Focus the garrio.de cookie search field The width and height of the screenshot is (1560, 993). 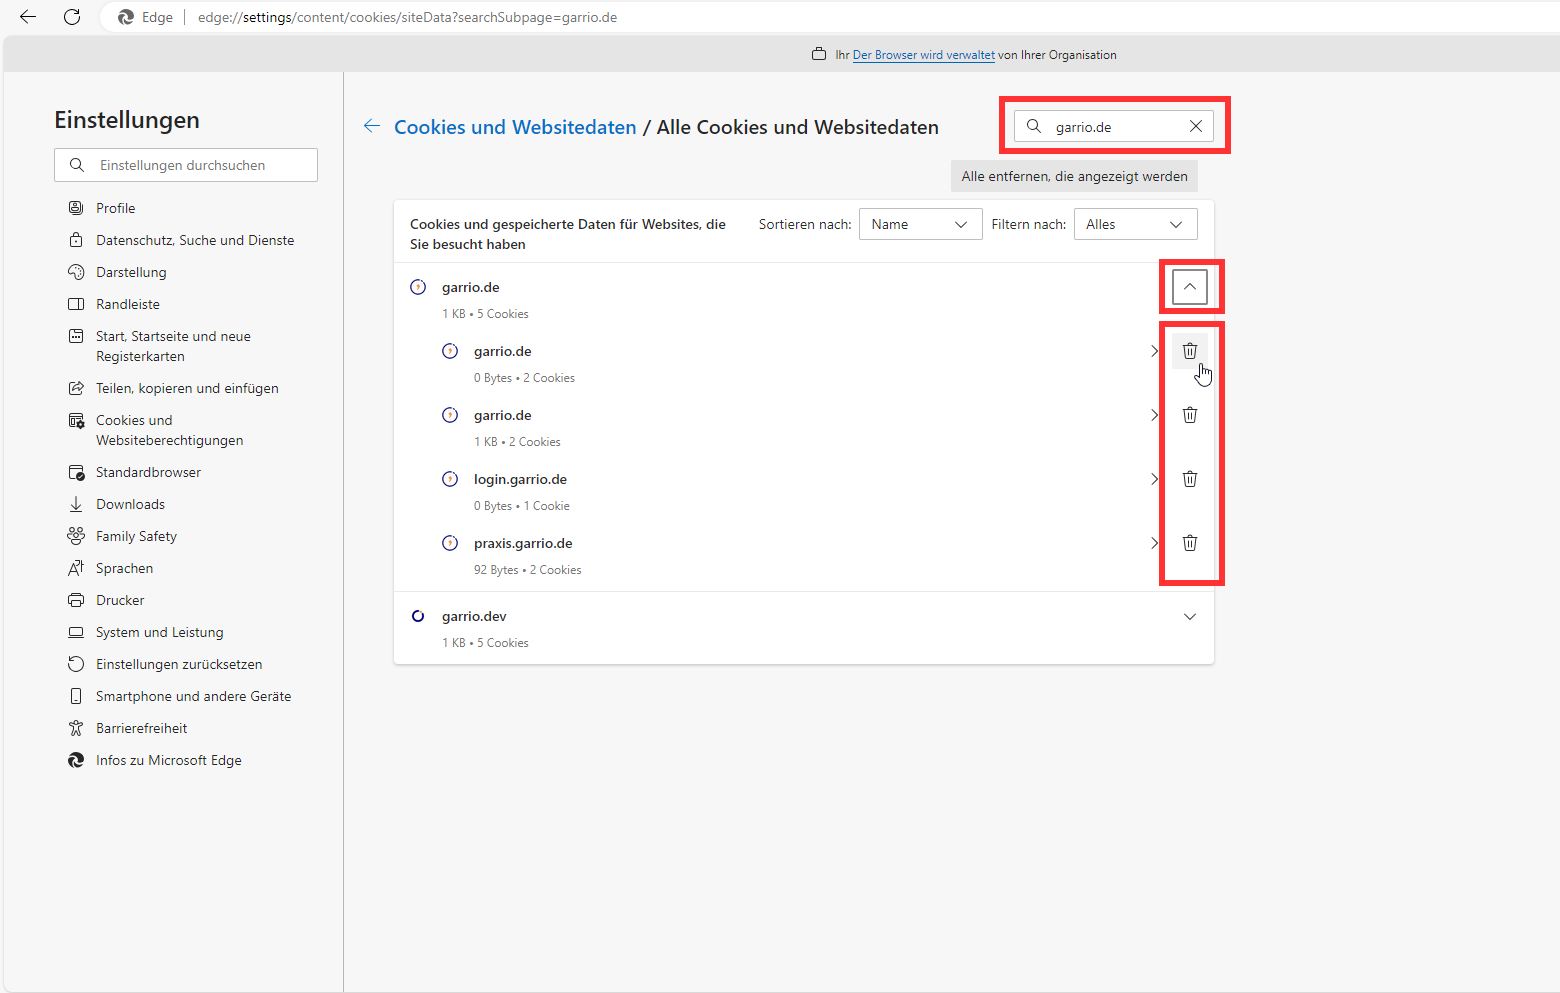(x=1114, y=126)
